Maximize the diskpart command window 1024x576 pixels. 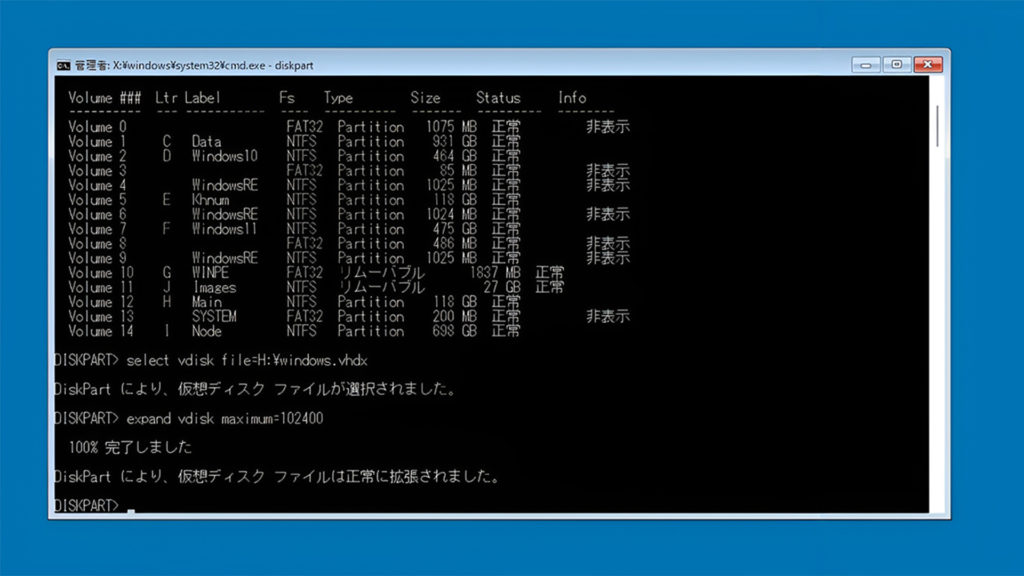tap(896, 65)
